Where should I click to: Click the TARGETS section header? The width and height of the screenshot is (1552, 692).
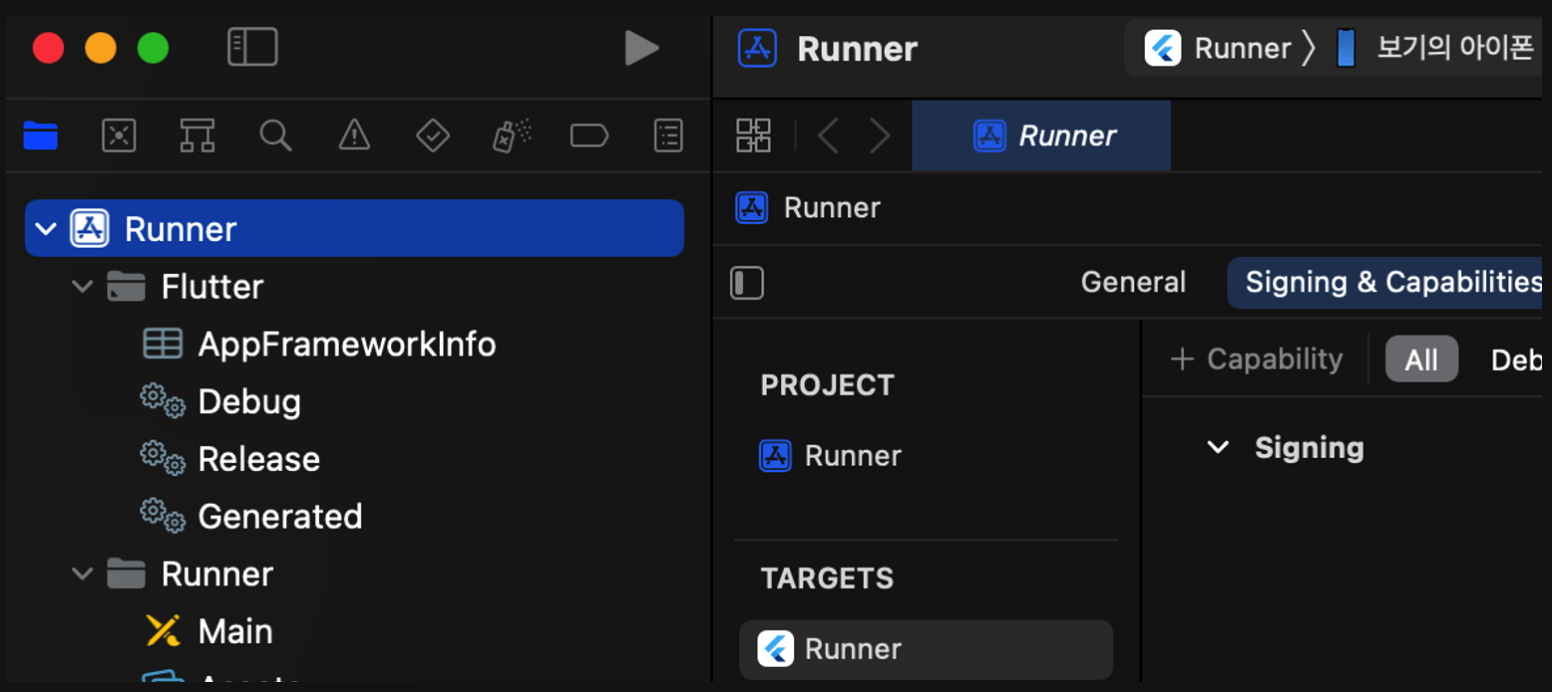(x=827, y=579)
